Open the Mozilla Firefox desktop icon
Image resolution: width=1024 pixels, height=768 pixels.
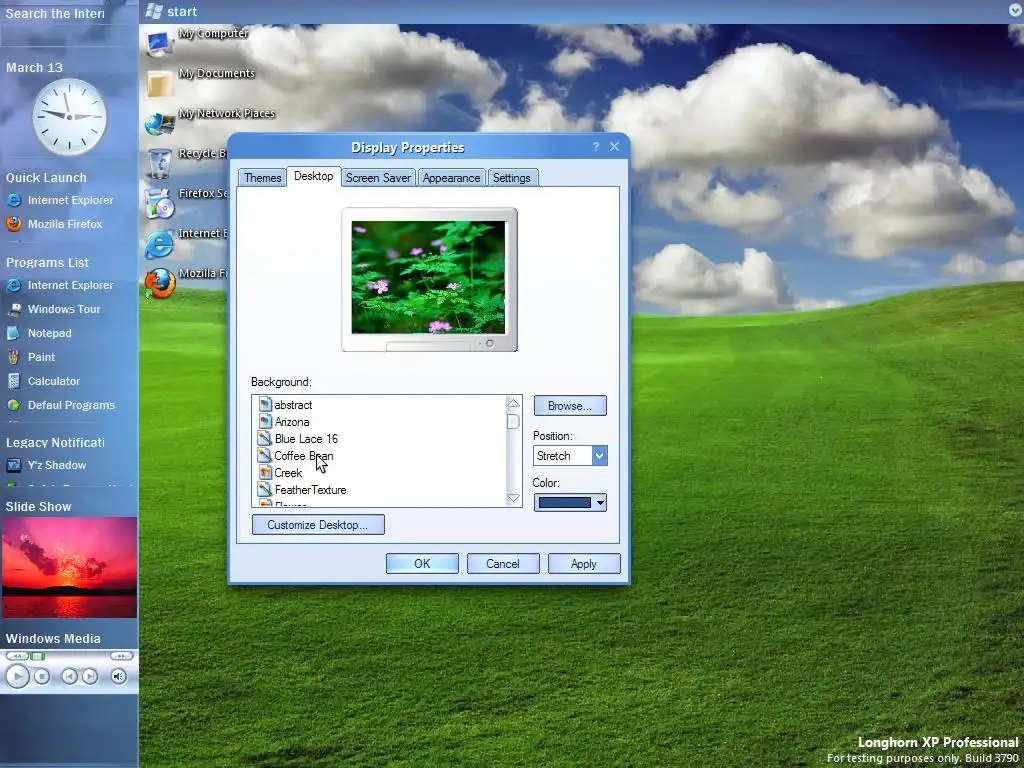click(x=159, y=283)
